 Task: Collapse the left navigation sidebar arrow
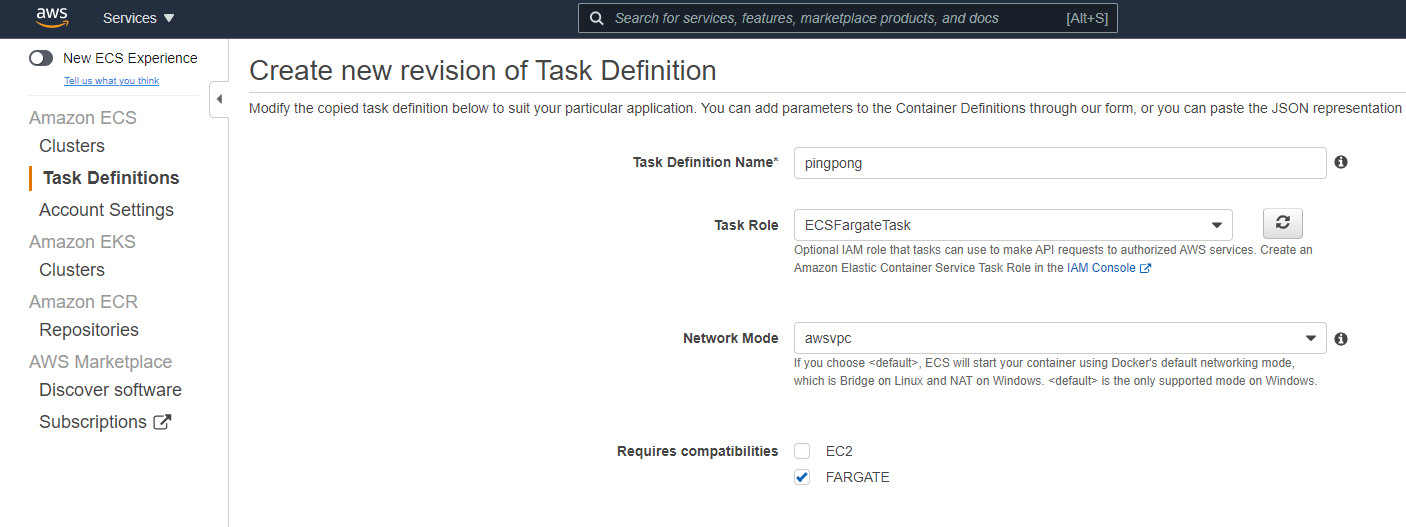pyautogui.click(x=219, y=99)
